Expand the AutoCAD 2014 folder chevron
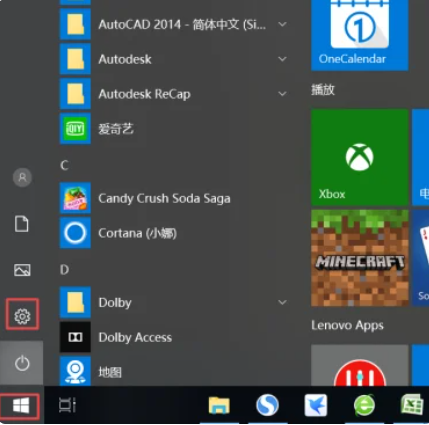Screen dimensions: 429x425 point(282,24)
